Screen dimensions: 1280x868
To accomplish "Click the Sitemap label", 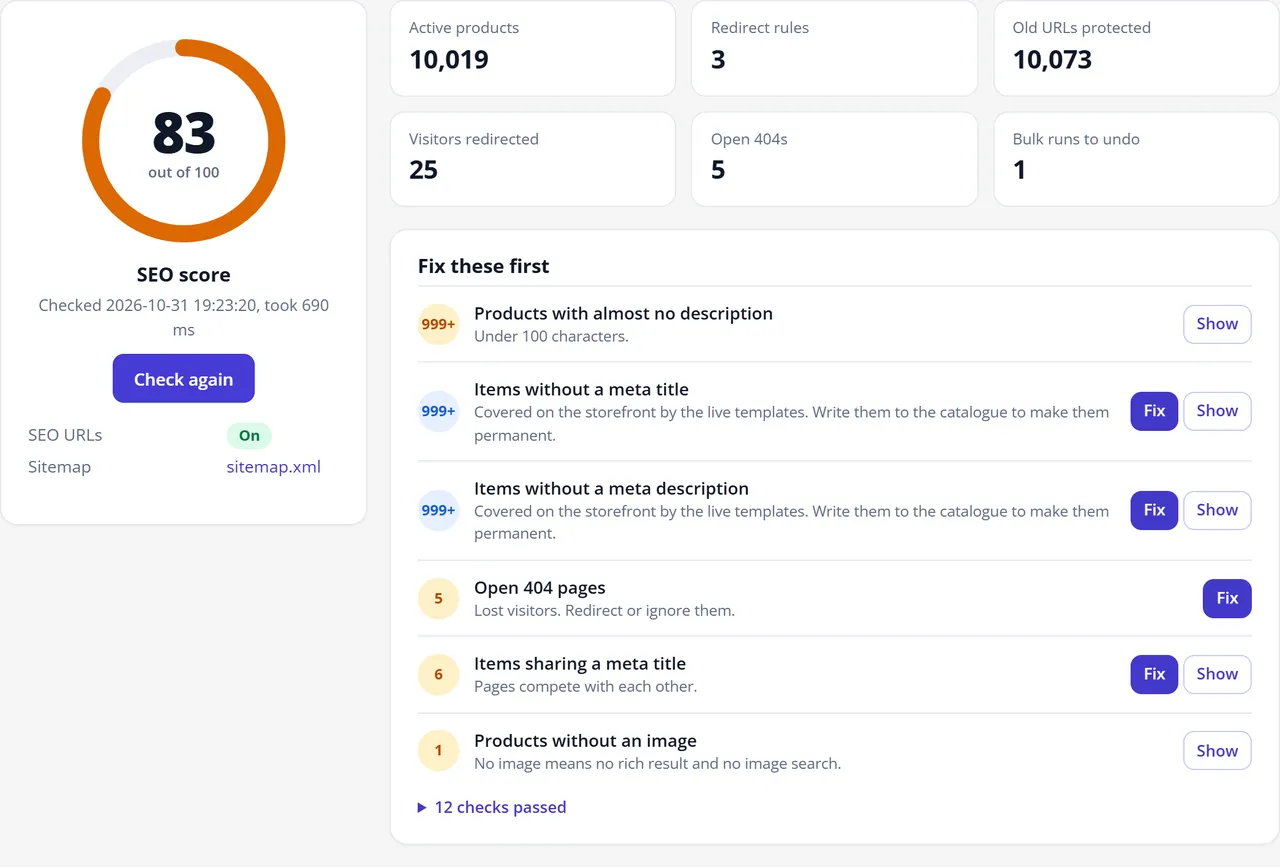I will click(59, 467).
